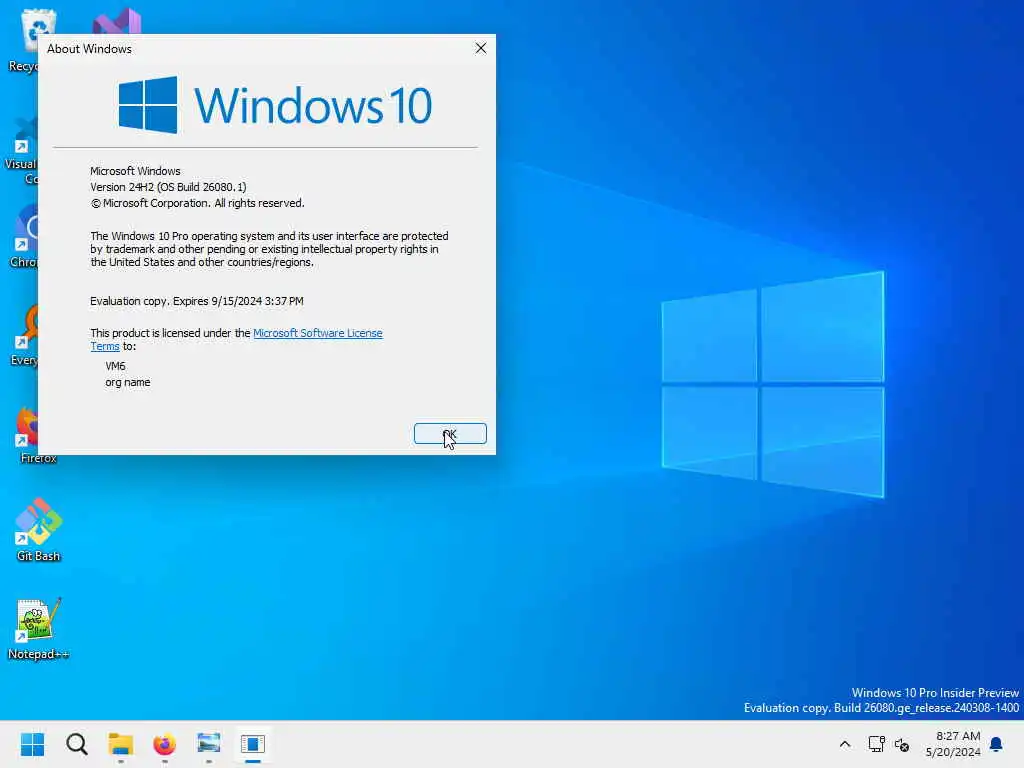Click the 'VM6' licensee name
1024x768 pixels.
tap(115, 366)
